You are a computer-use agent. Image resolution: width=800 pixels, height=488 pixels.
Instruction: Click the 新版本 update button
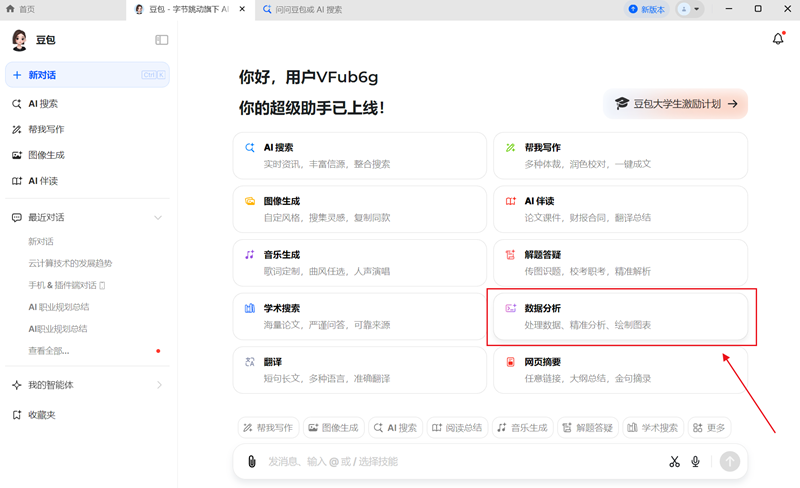[647, 9]
